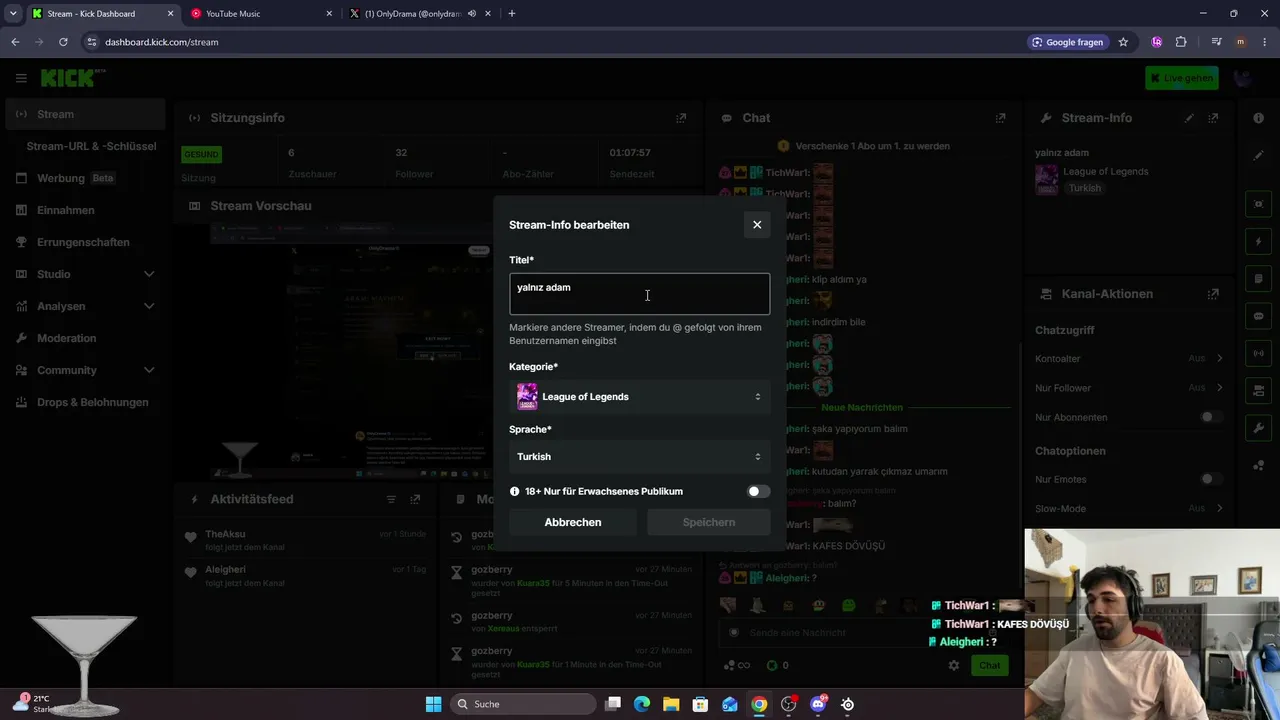1280x720 pixels.
Task: Click the chat bubble icon in right rail
Action: tap(1258, 316)
